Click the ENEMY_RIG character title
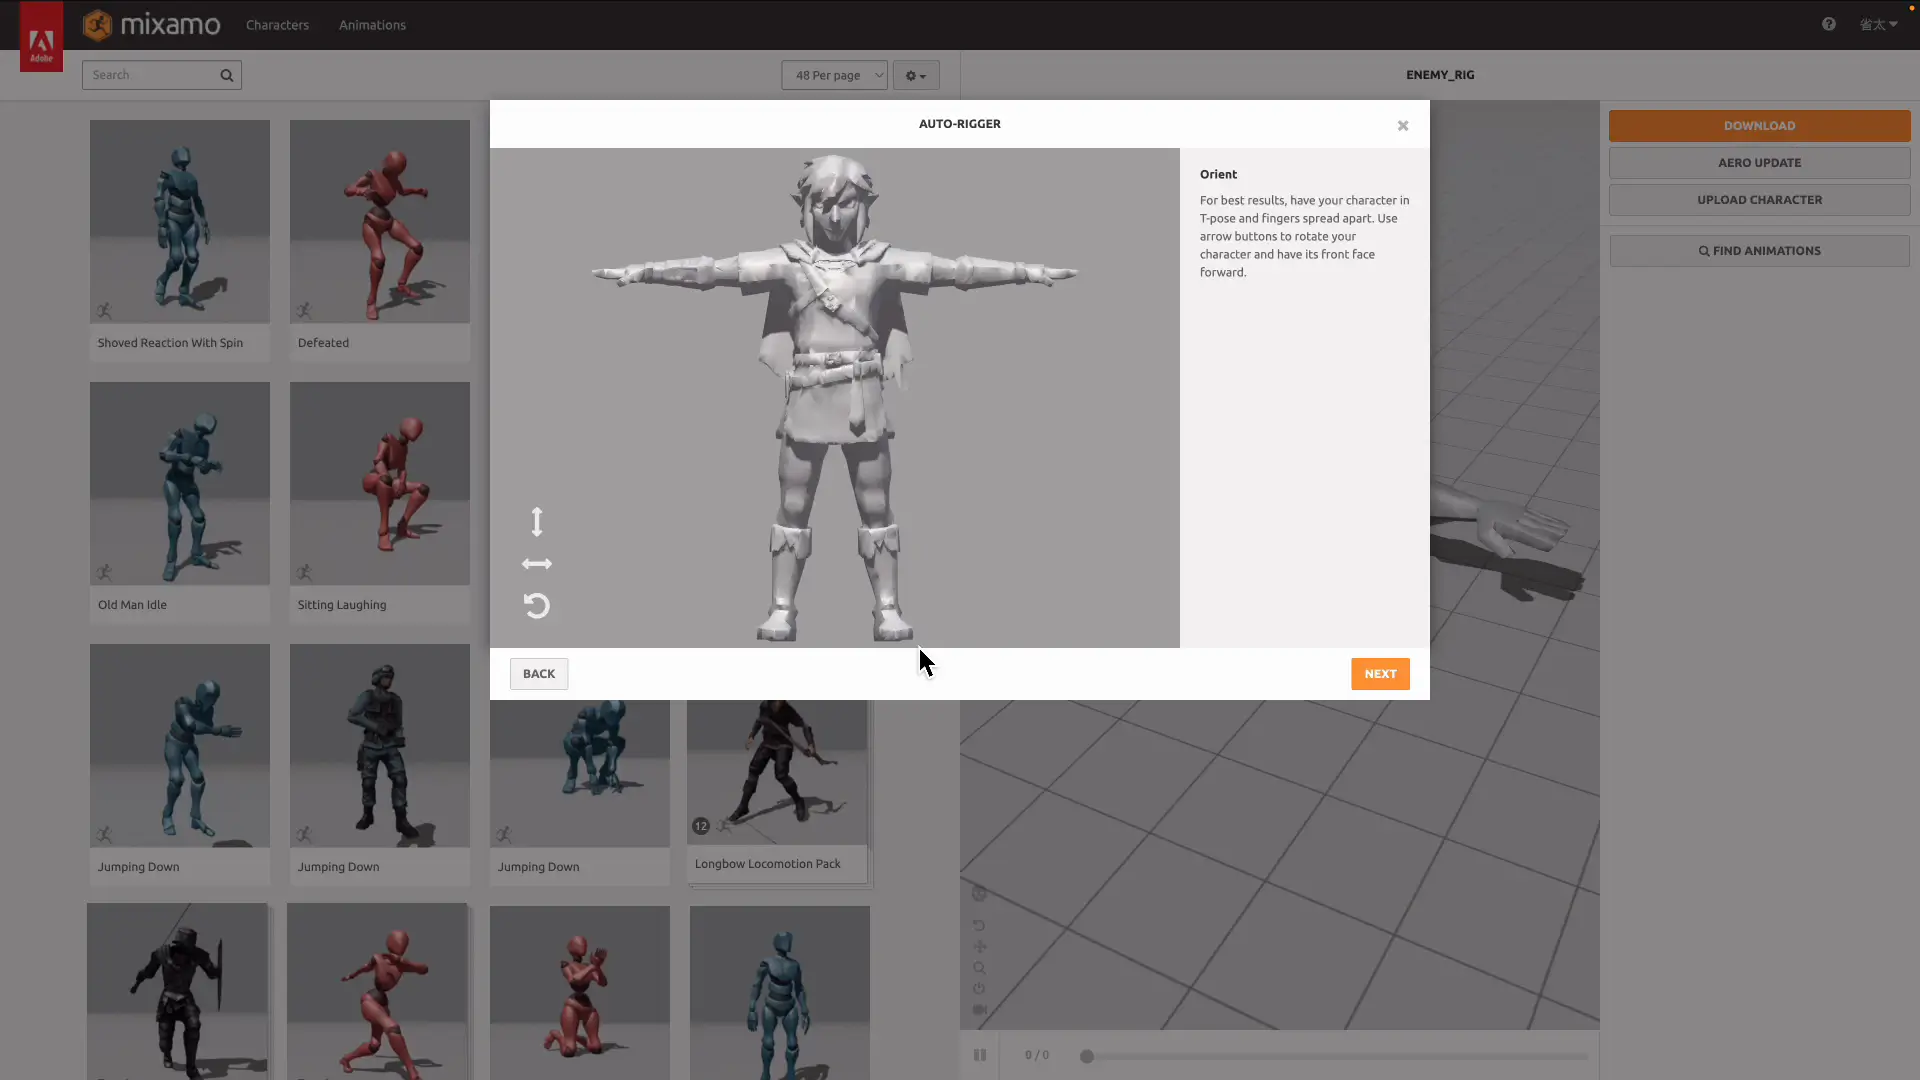Viewport: 1920px width, 1080px height. (1440, 75)
